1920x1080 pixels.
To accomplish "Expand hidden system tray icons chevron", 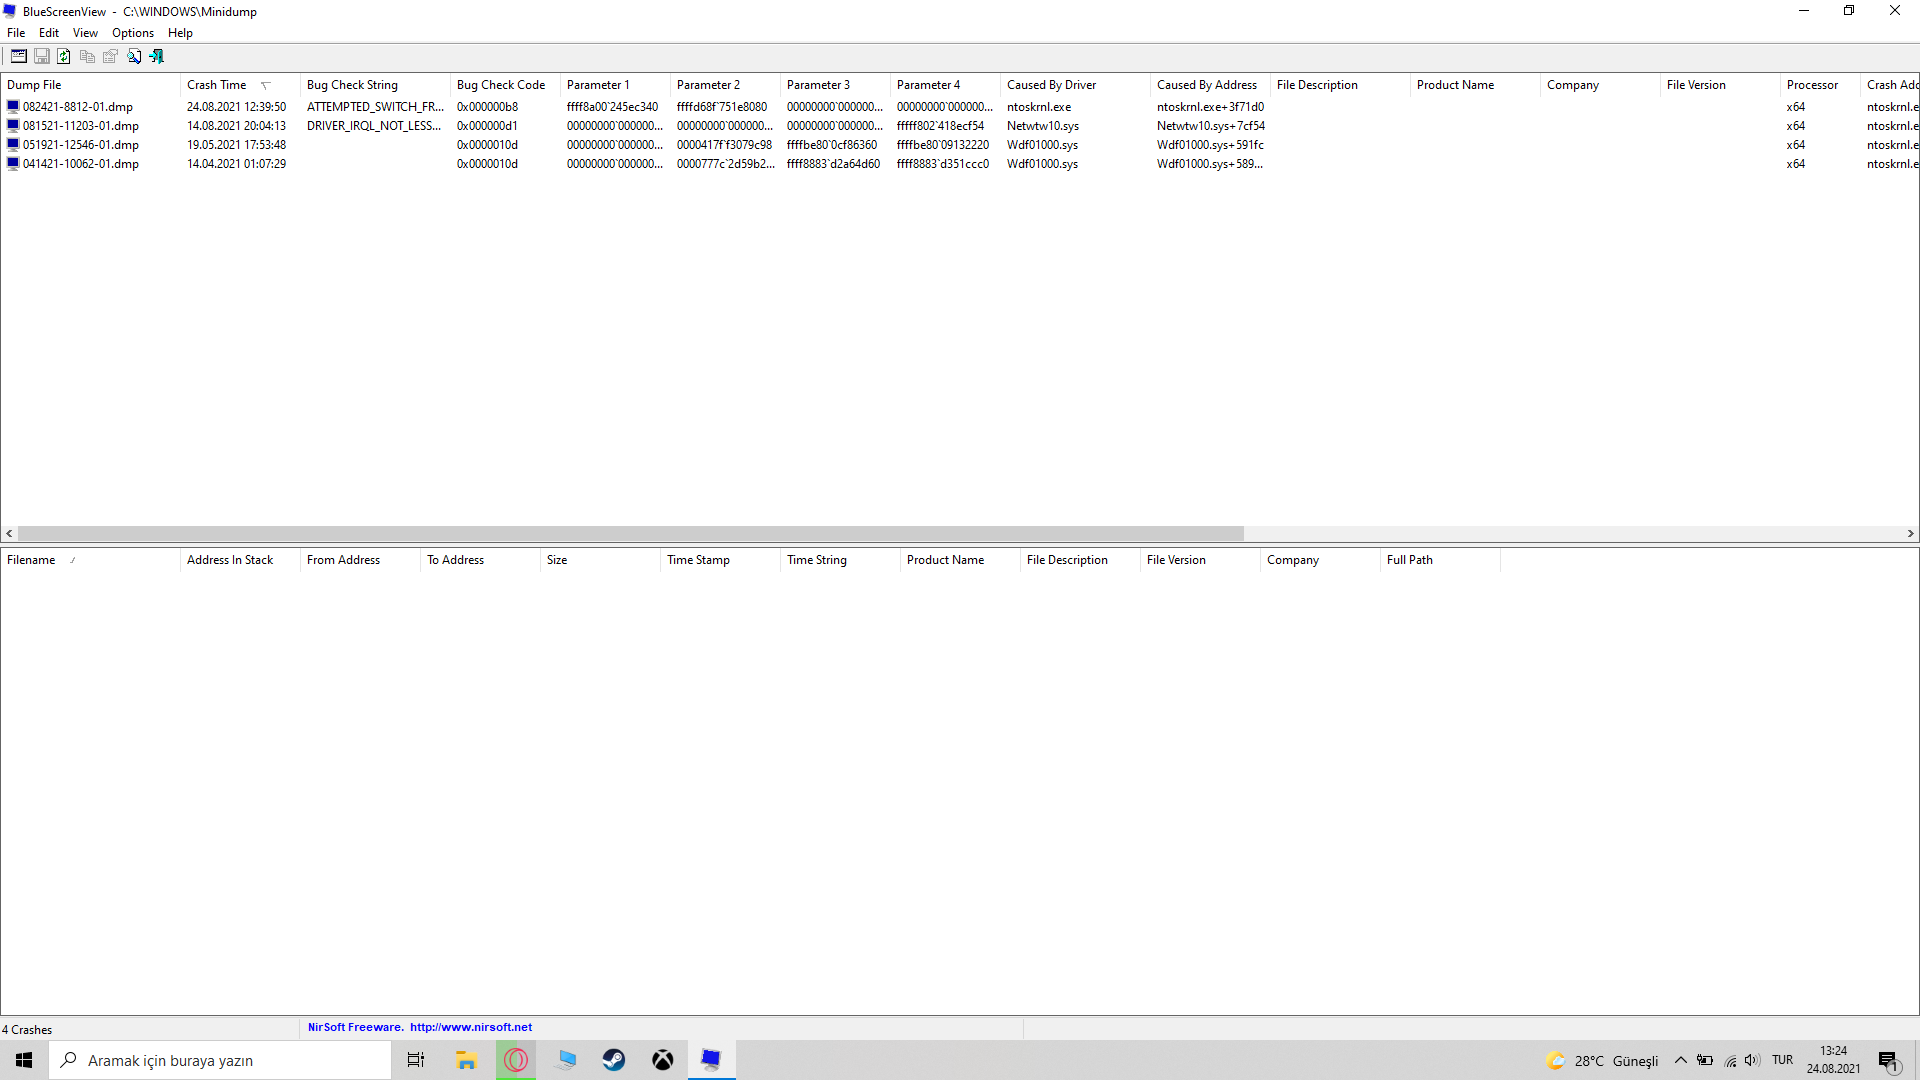I will click(x=1681, y=1060).
